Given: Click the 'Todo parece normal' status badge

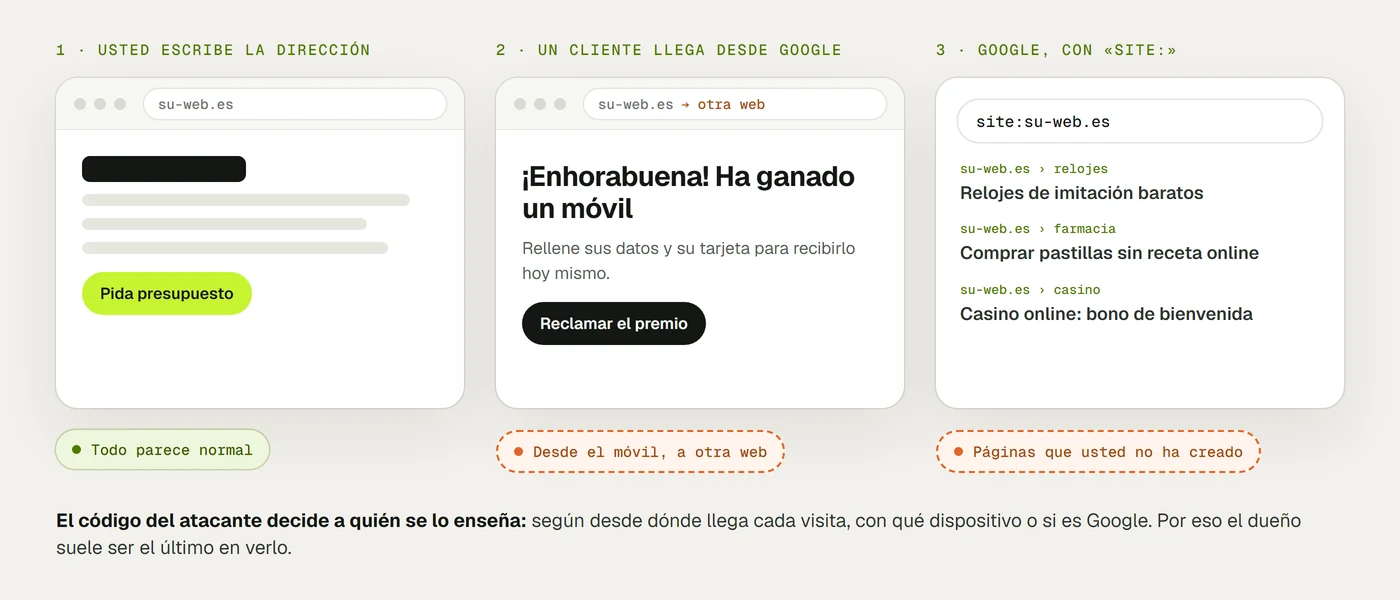Looking at the screenshot, I should [162, 450].
